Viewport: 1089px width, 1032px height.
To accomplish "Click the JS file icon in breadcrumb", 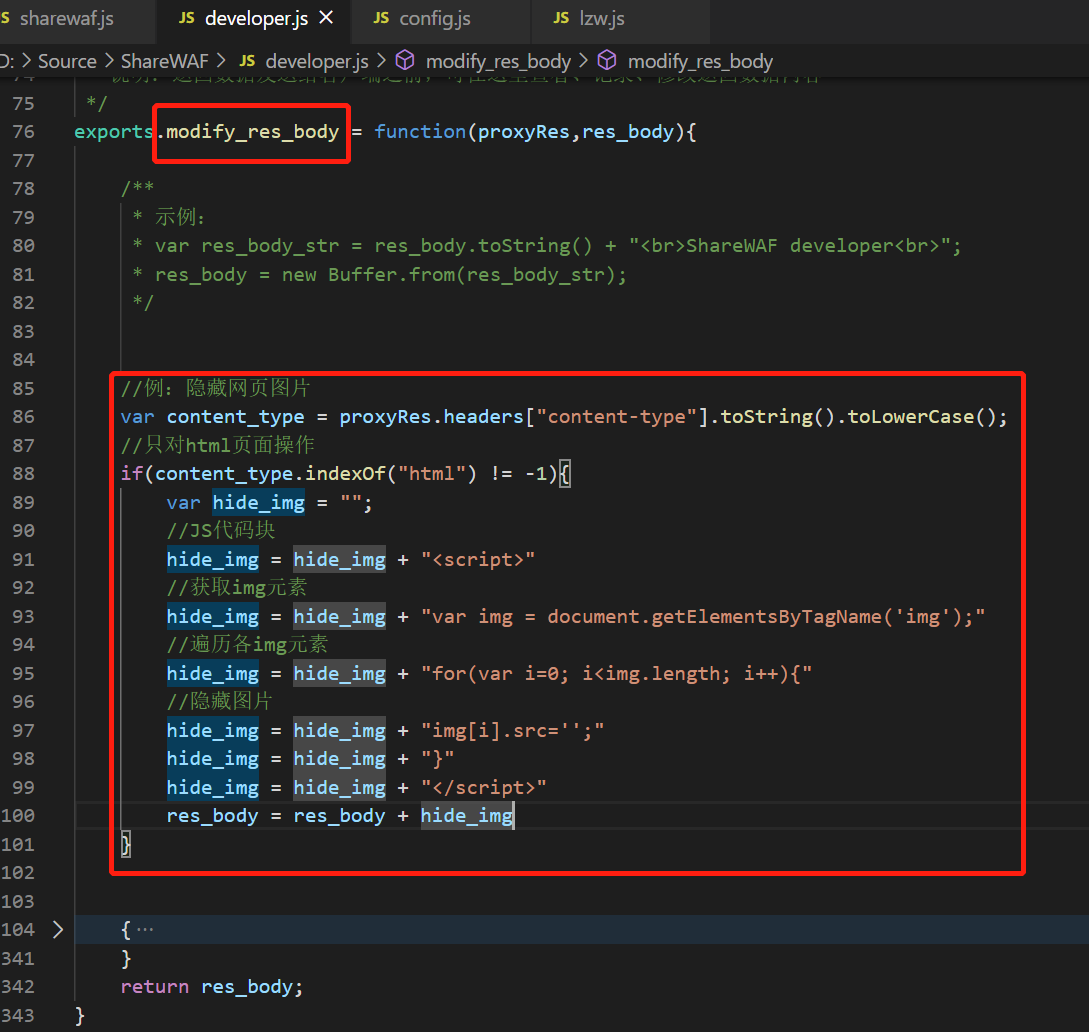I will (247, 61).
